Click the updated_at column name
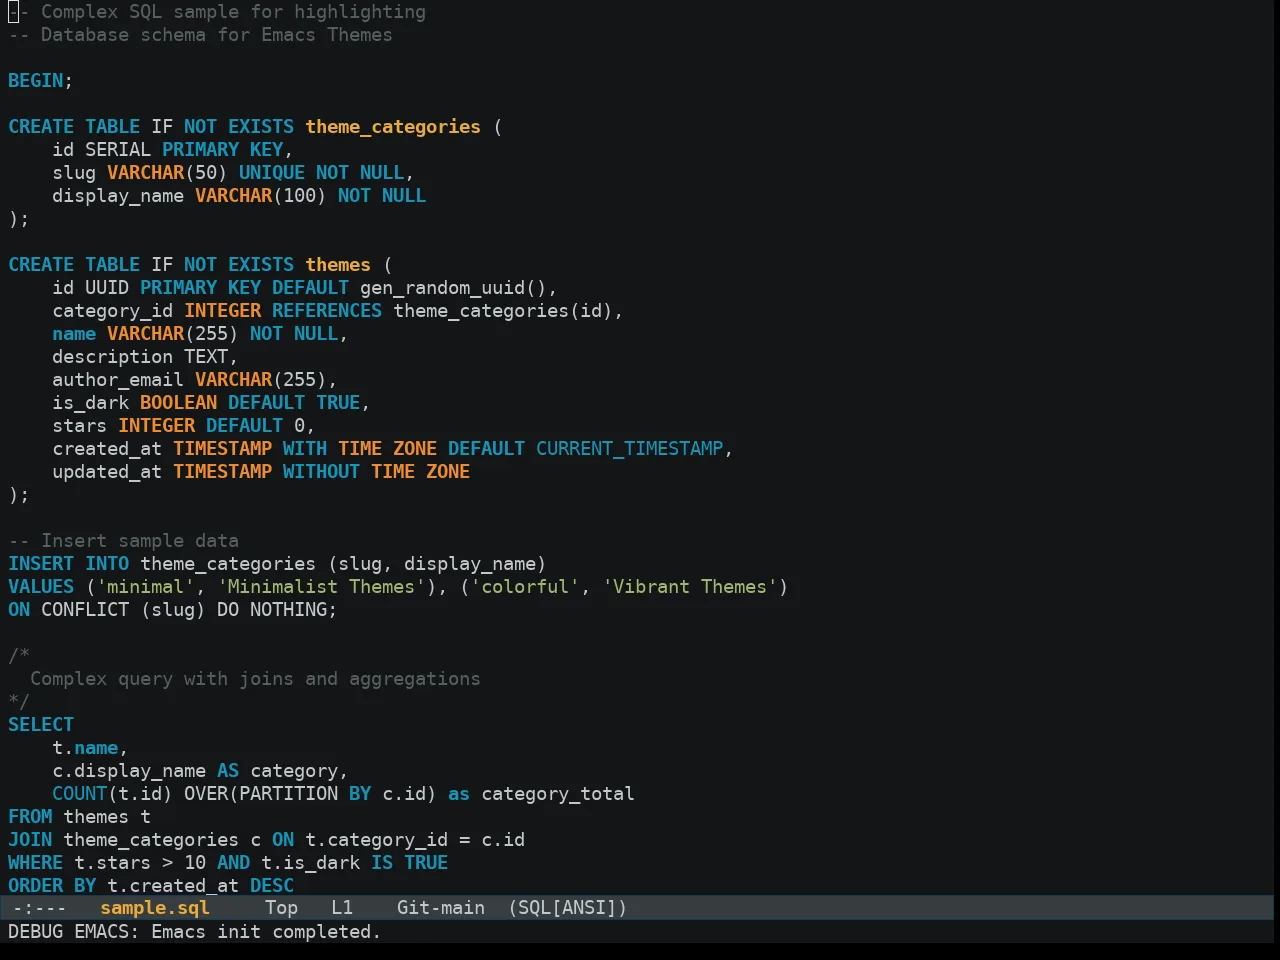1280x960 pixels. [107, 472]
